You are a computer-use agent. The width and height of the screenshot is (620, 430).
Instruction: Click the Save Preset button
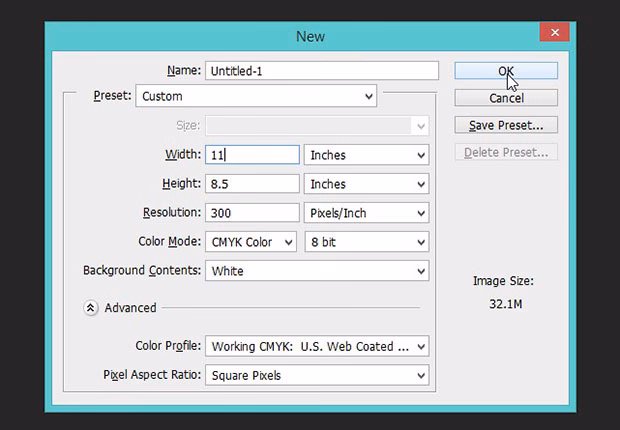click(505, 125)
